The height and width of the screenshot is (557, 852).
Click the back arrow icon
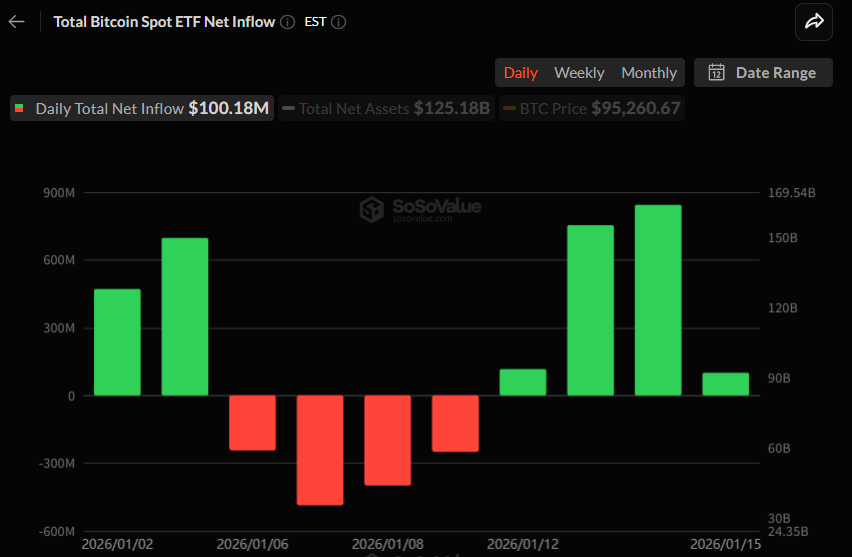(x=16, y=21)
